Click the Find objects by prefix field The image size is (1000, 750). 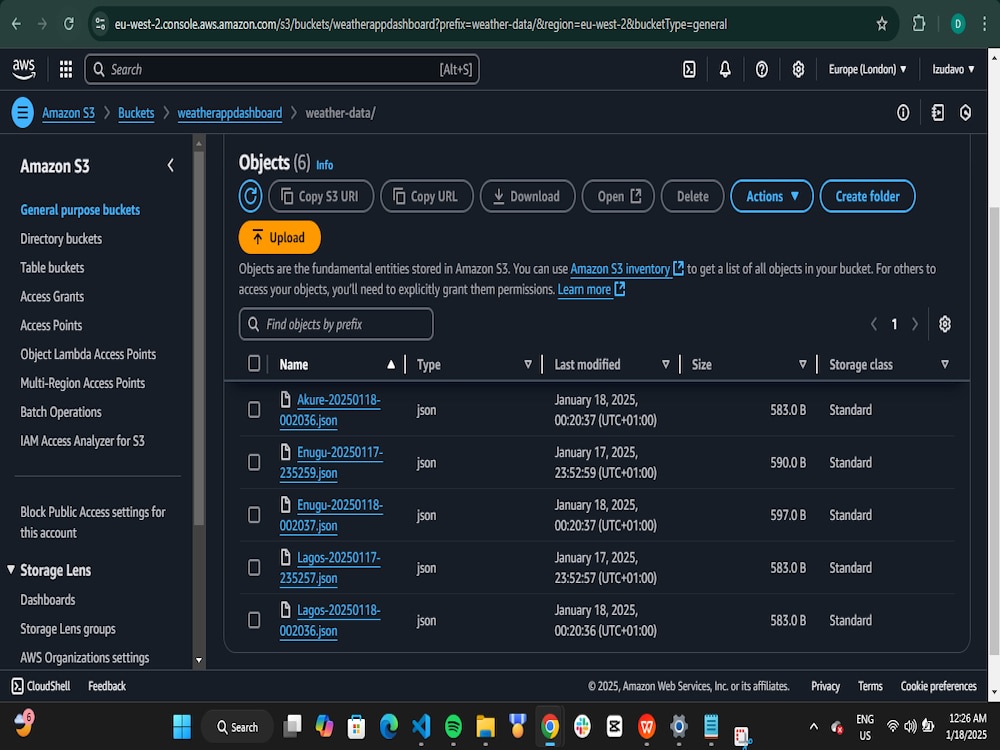pos(336,324)
